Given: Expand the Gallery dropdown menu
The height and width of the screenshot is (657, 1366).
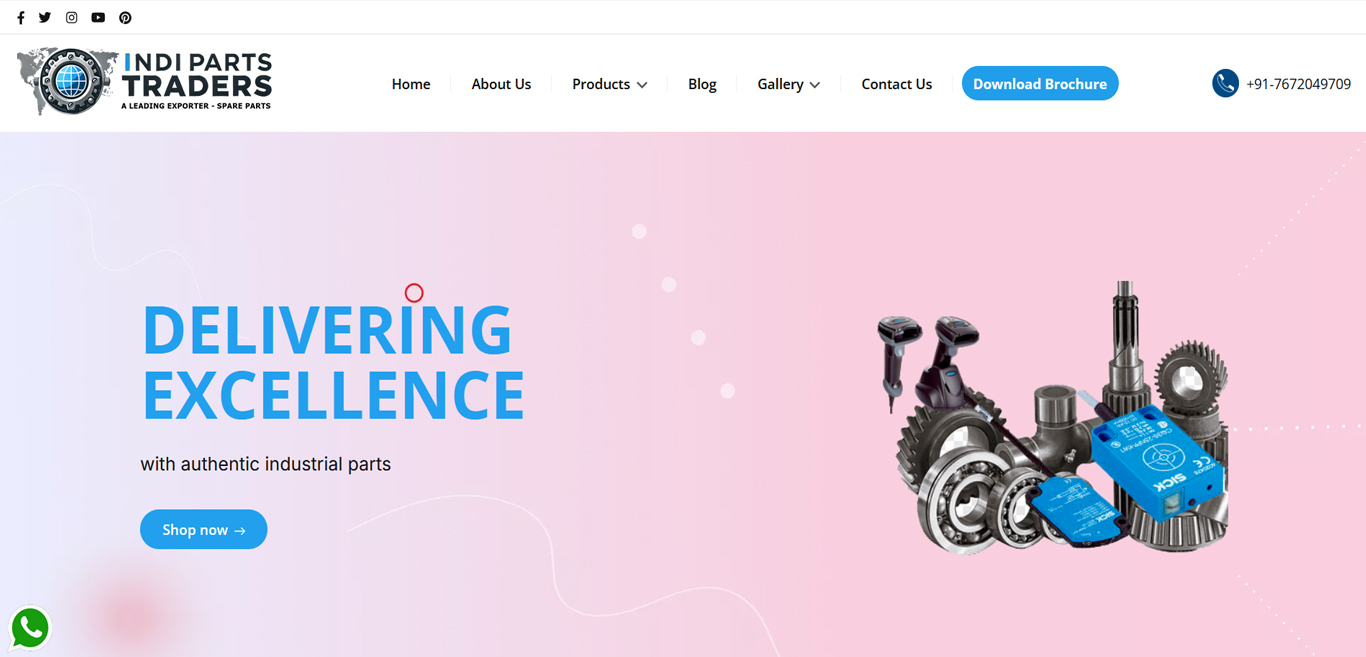Looking at the screenshot, I should (x=788, y=84).
